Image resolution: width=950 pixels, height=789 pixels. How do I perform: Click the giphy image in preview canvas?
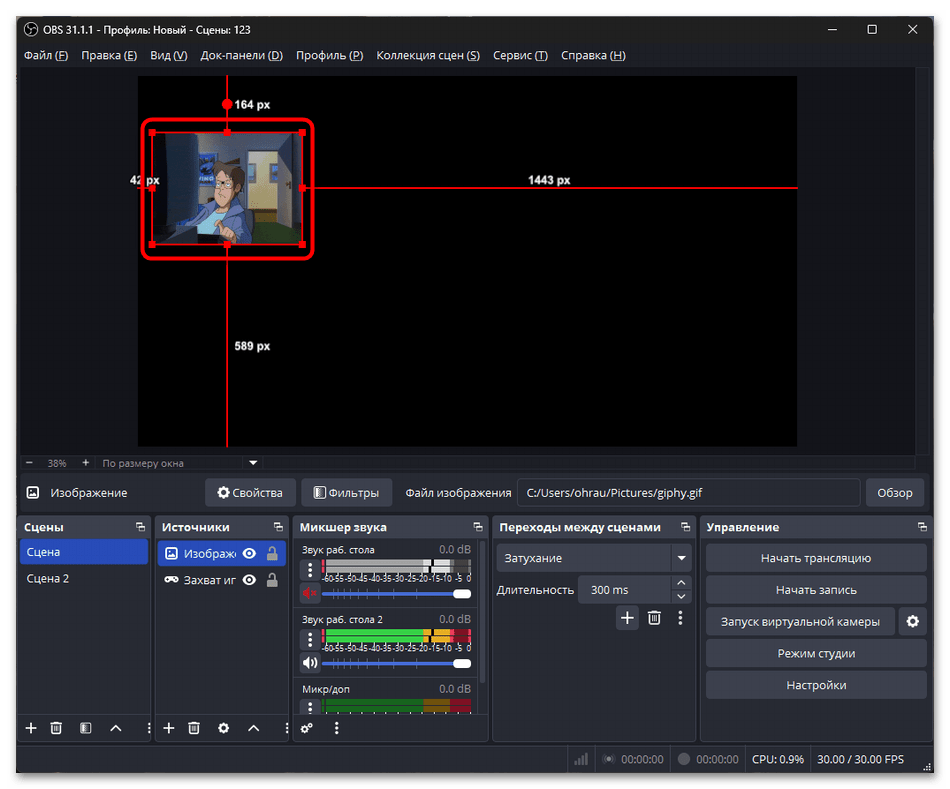tap(227, 188)
